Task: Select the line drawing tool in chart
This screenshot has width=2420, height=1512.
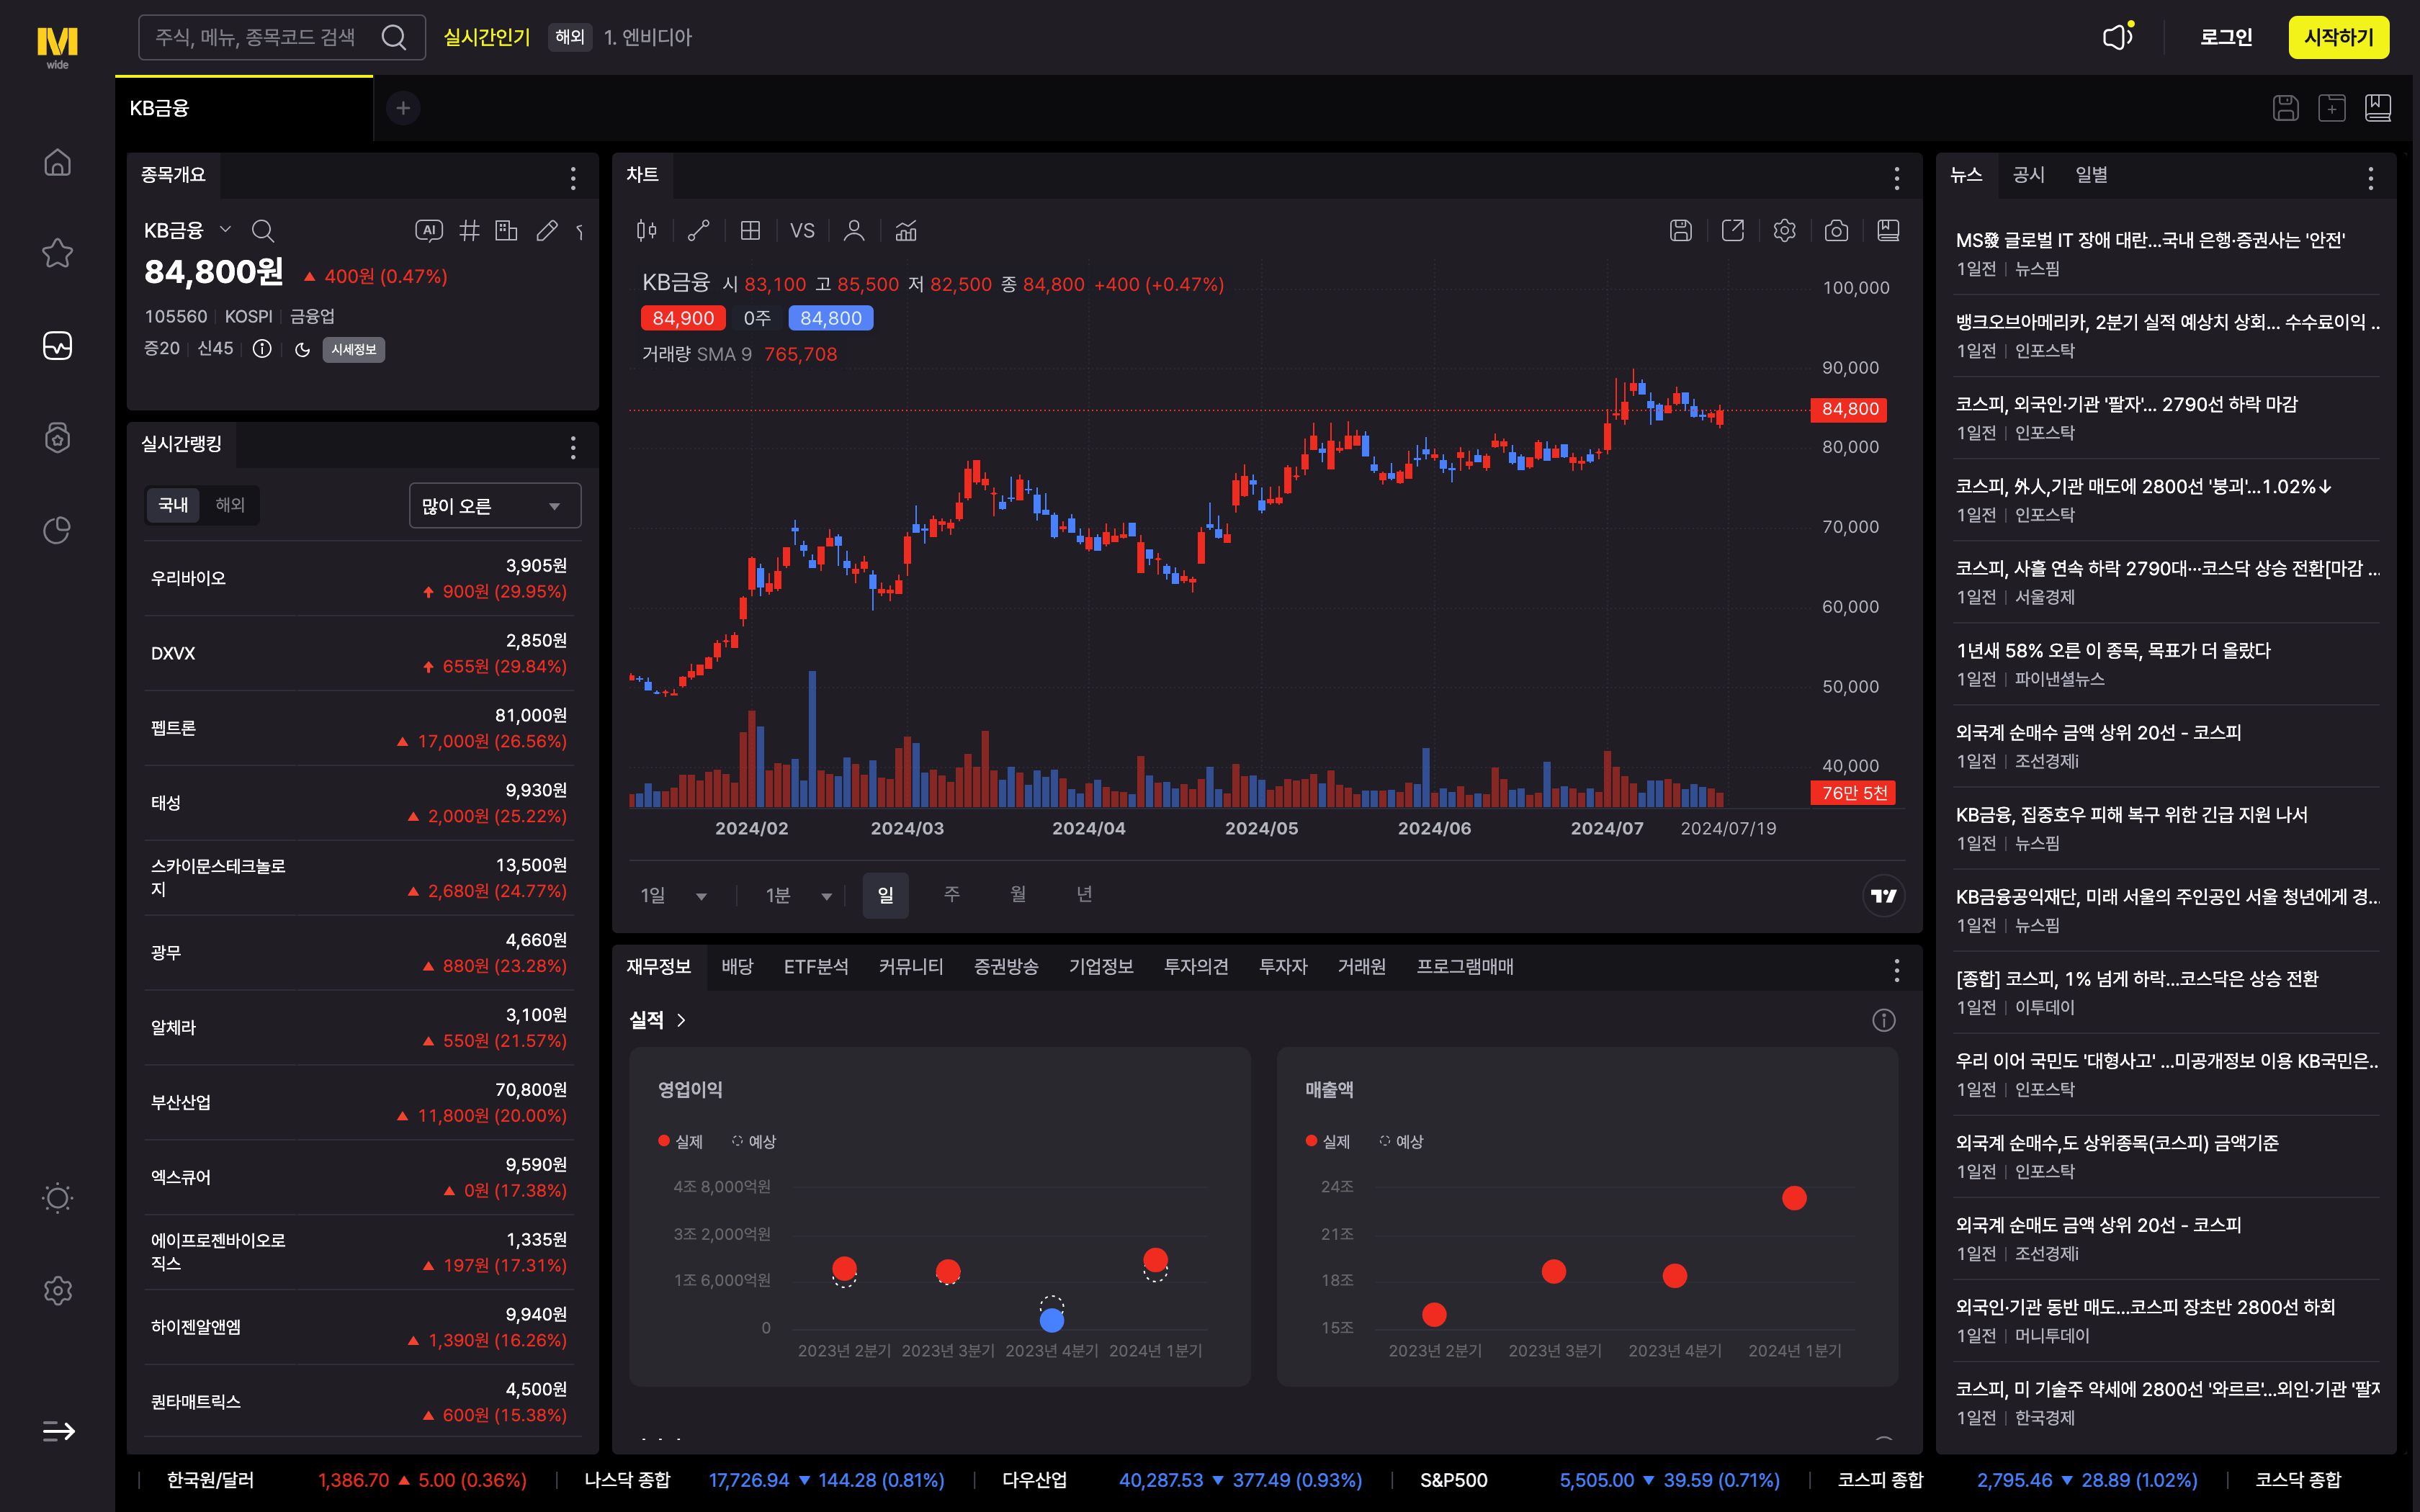Action: [x=698, y=231]
